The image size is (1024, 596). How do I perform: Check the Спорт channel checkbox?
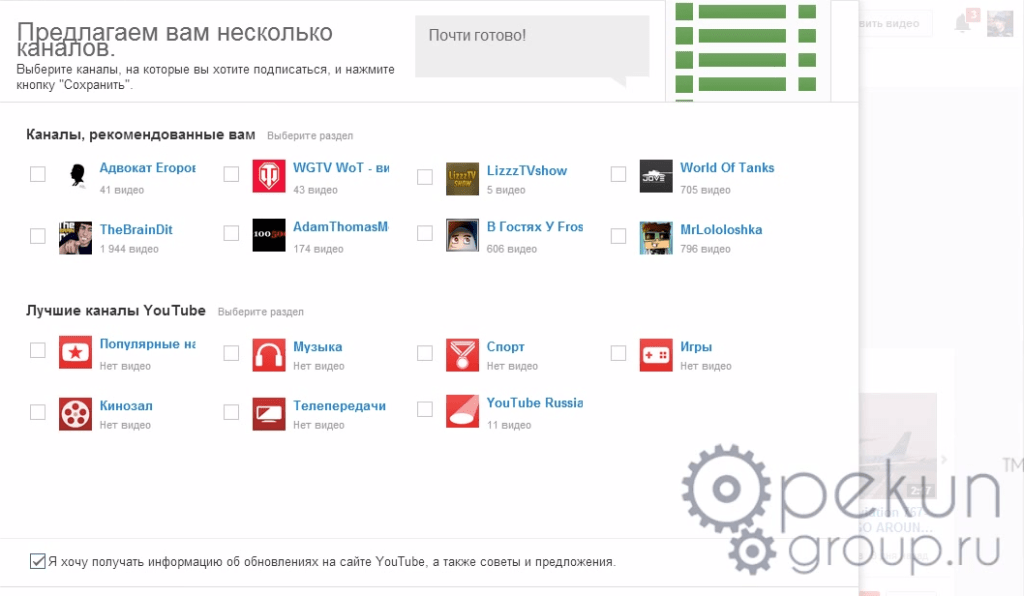[424, 353]
